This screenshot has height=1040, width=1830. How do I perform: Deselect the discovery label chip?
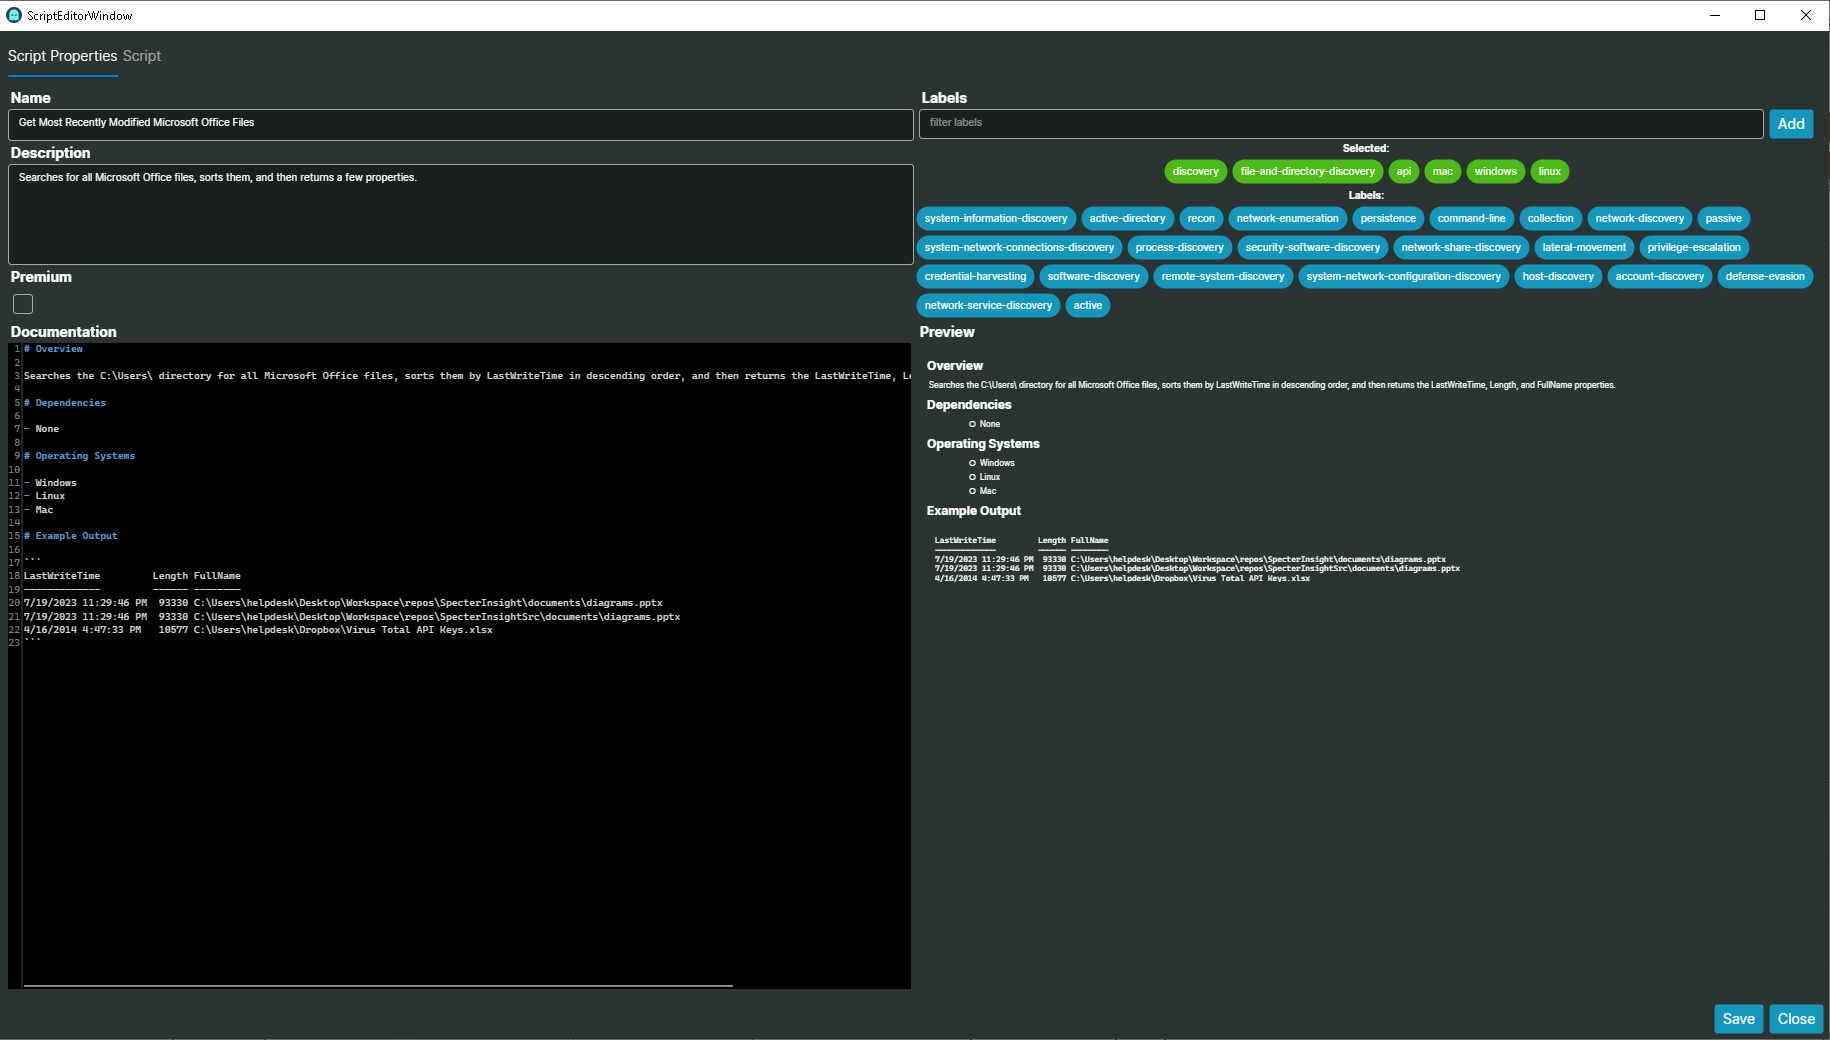point(1195,171)
